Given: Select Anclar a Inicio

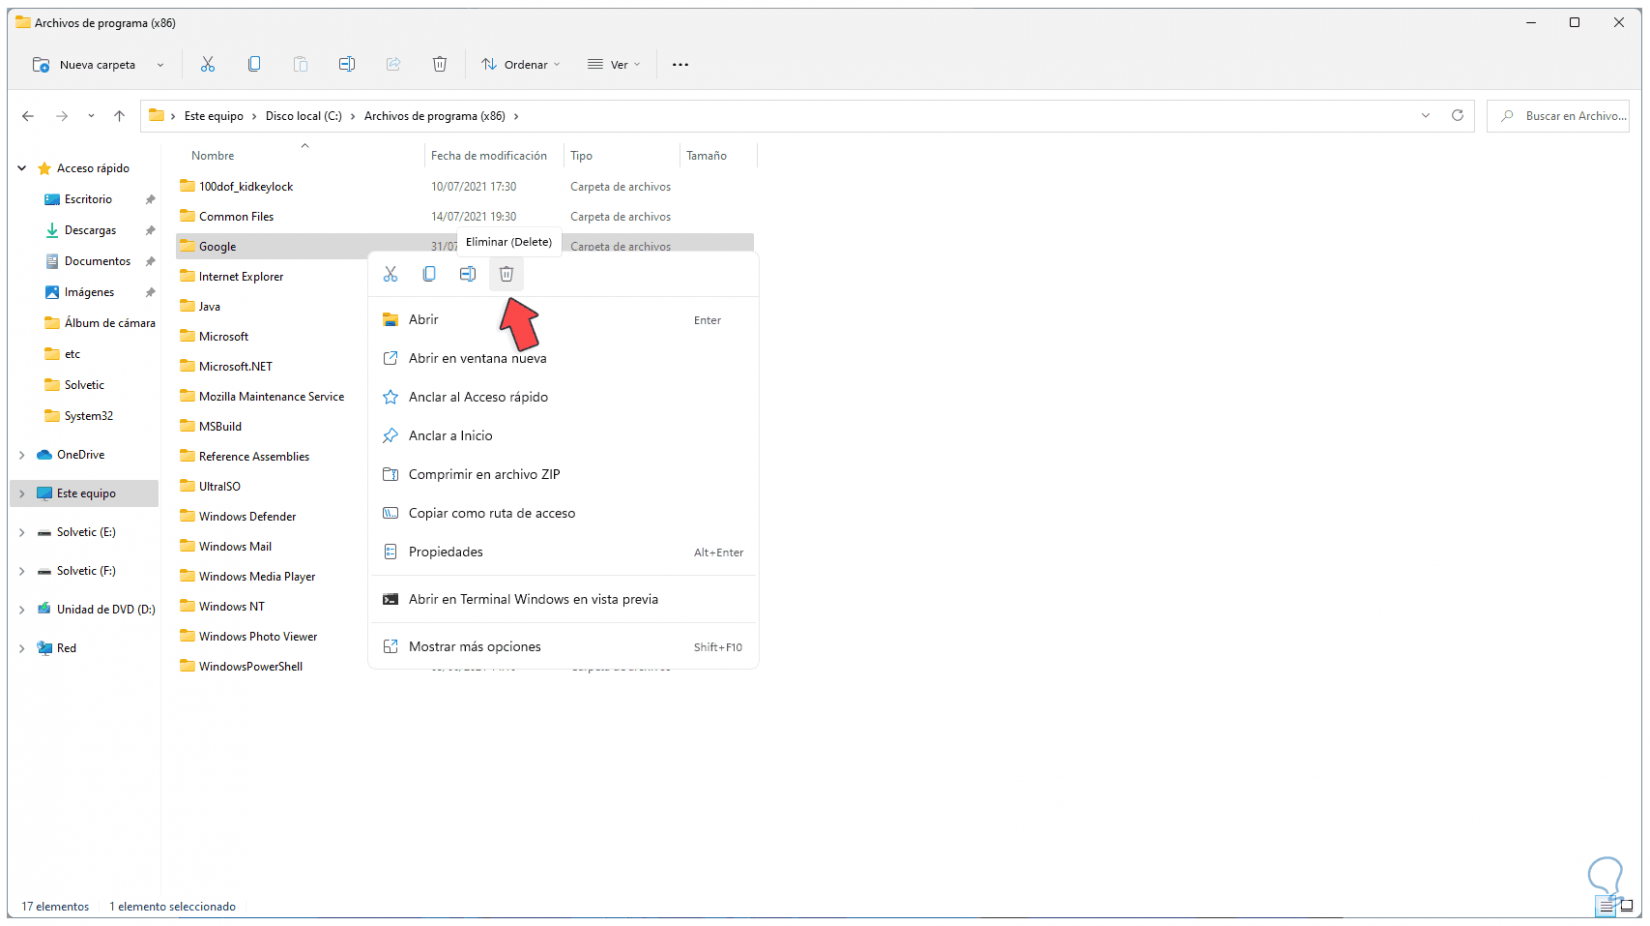Looking at the screenshot, I should coord(563,436).
